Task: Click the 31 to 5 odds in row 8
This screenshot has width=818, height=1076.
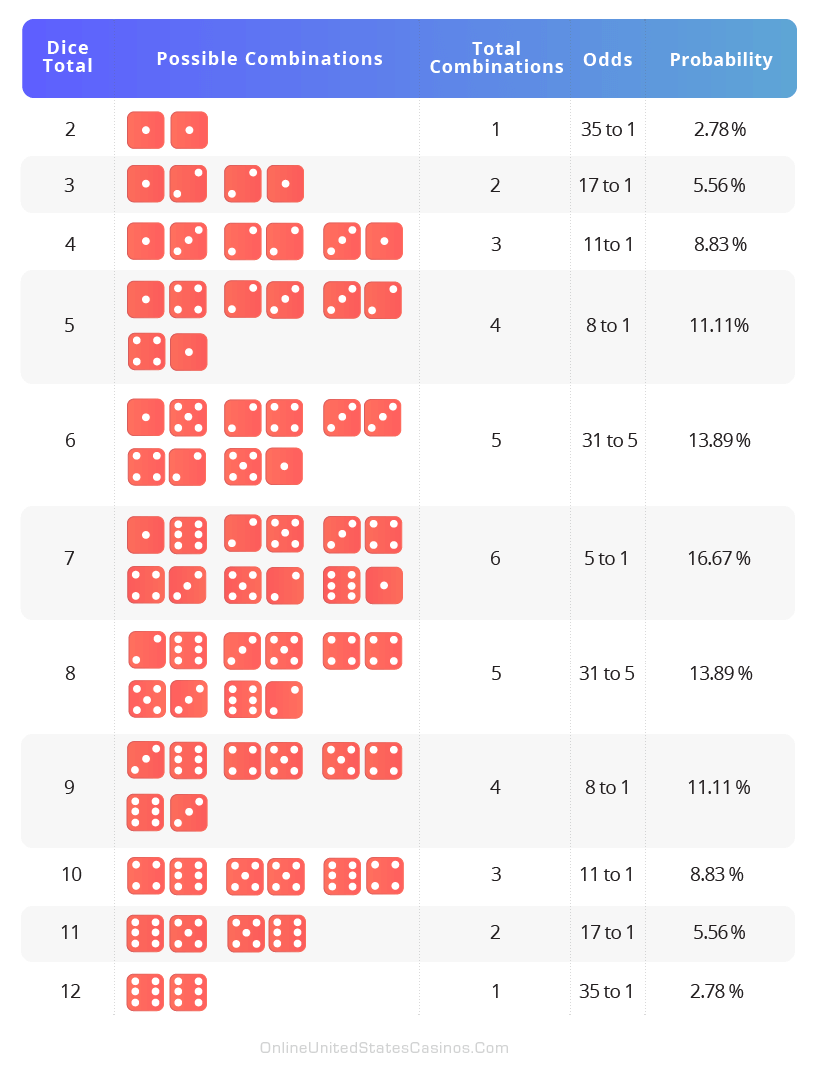Action: tap(607, 673)
